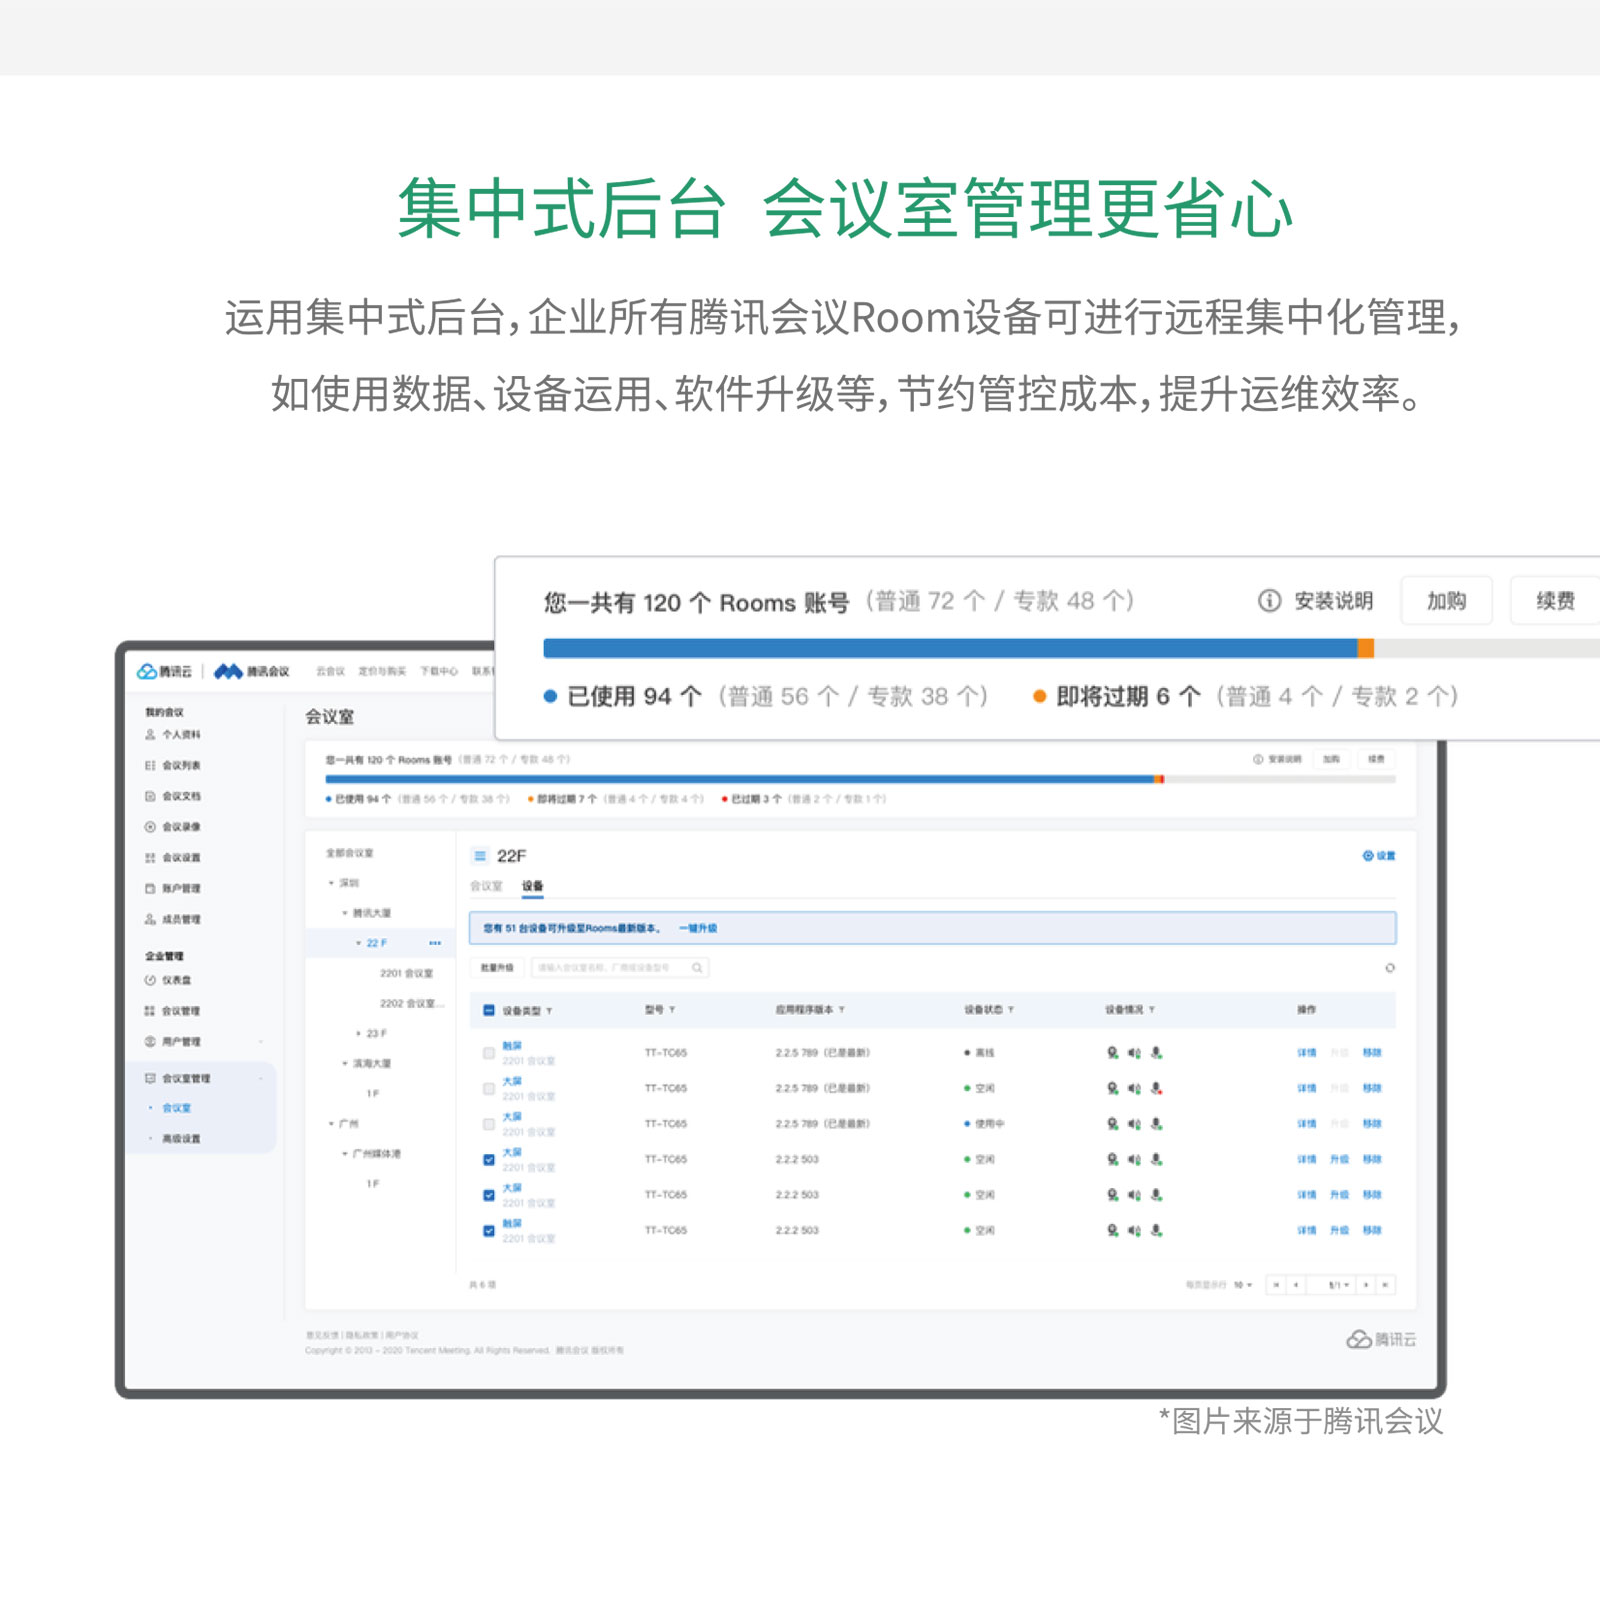Uncheck the checked 触屏 row with version 2.2.2 503

pos(489,1231)
